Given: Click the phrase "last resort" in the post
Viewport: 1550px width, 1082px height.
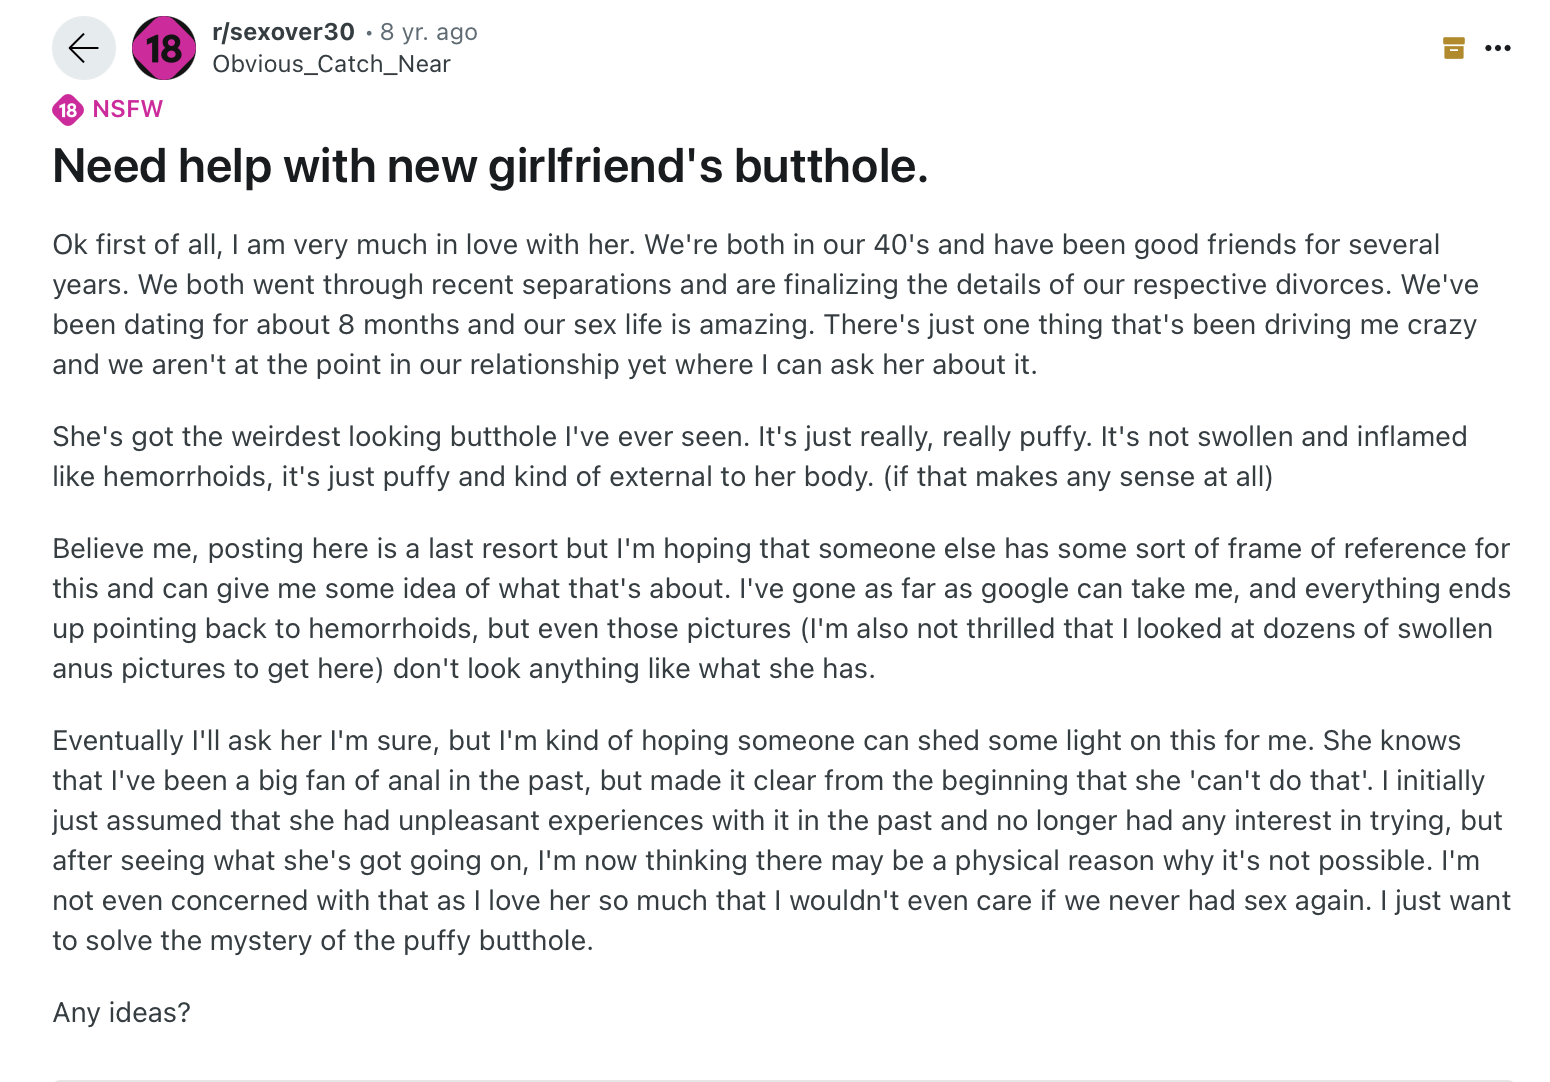Looking at the screenshot, I should tap(492, 549).
